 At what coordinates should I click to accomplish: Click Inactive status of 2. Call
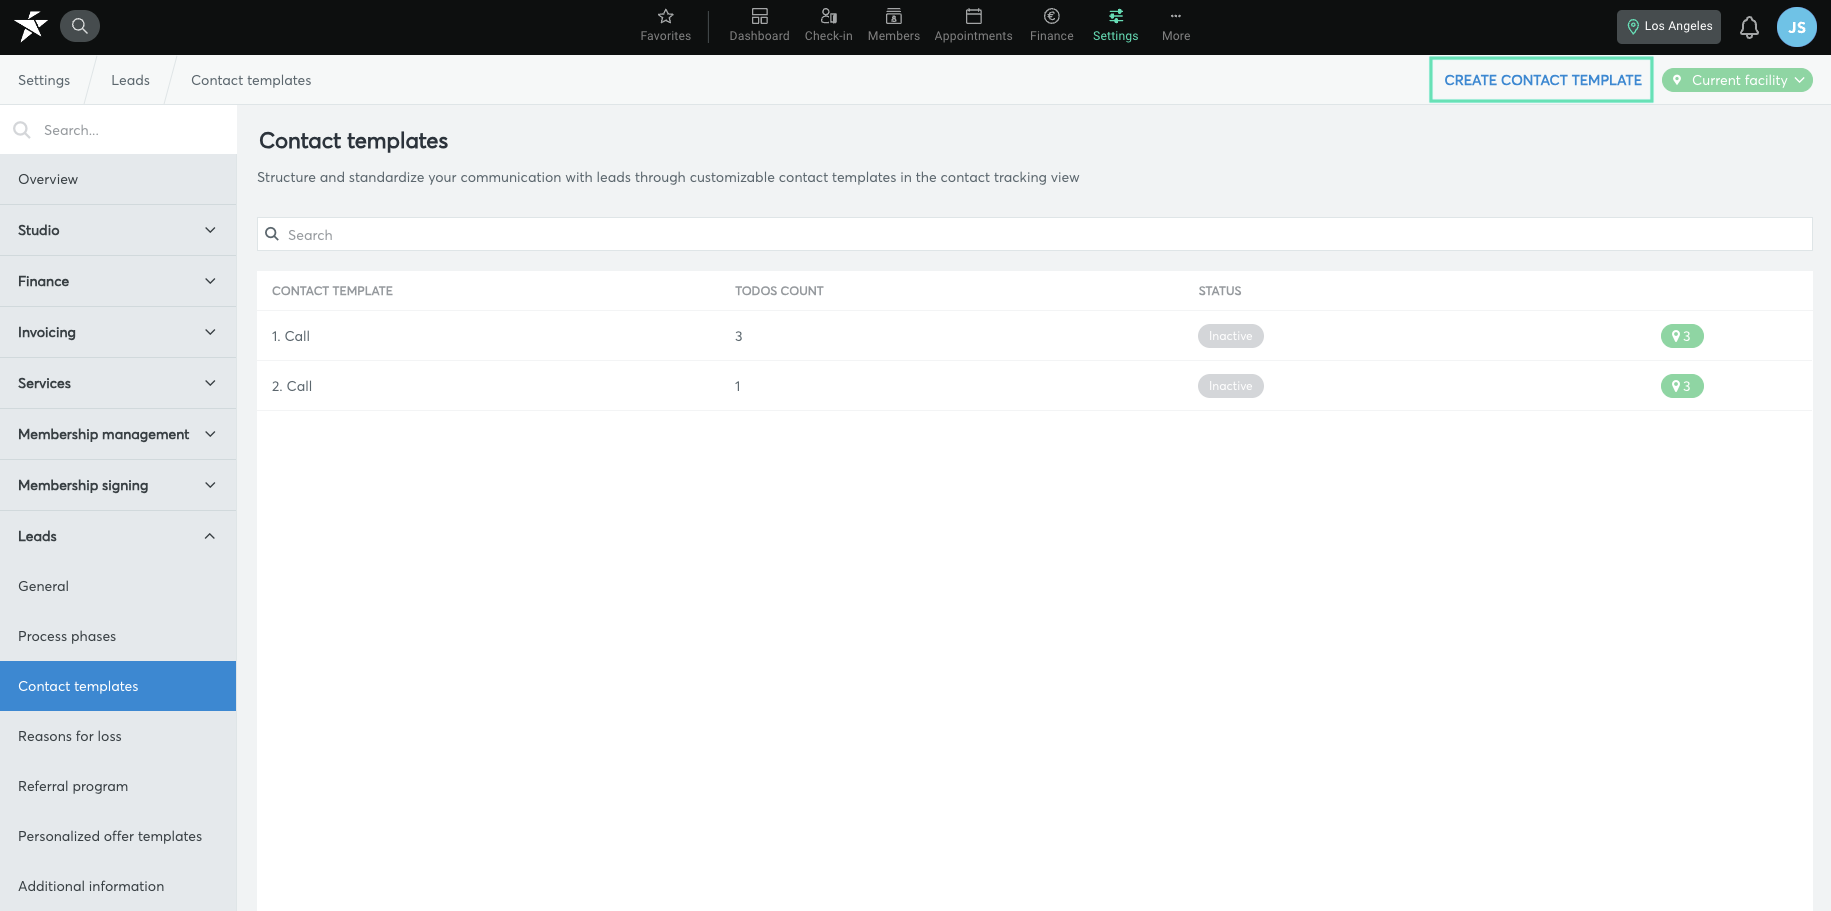tap(1230, 386)
